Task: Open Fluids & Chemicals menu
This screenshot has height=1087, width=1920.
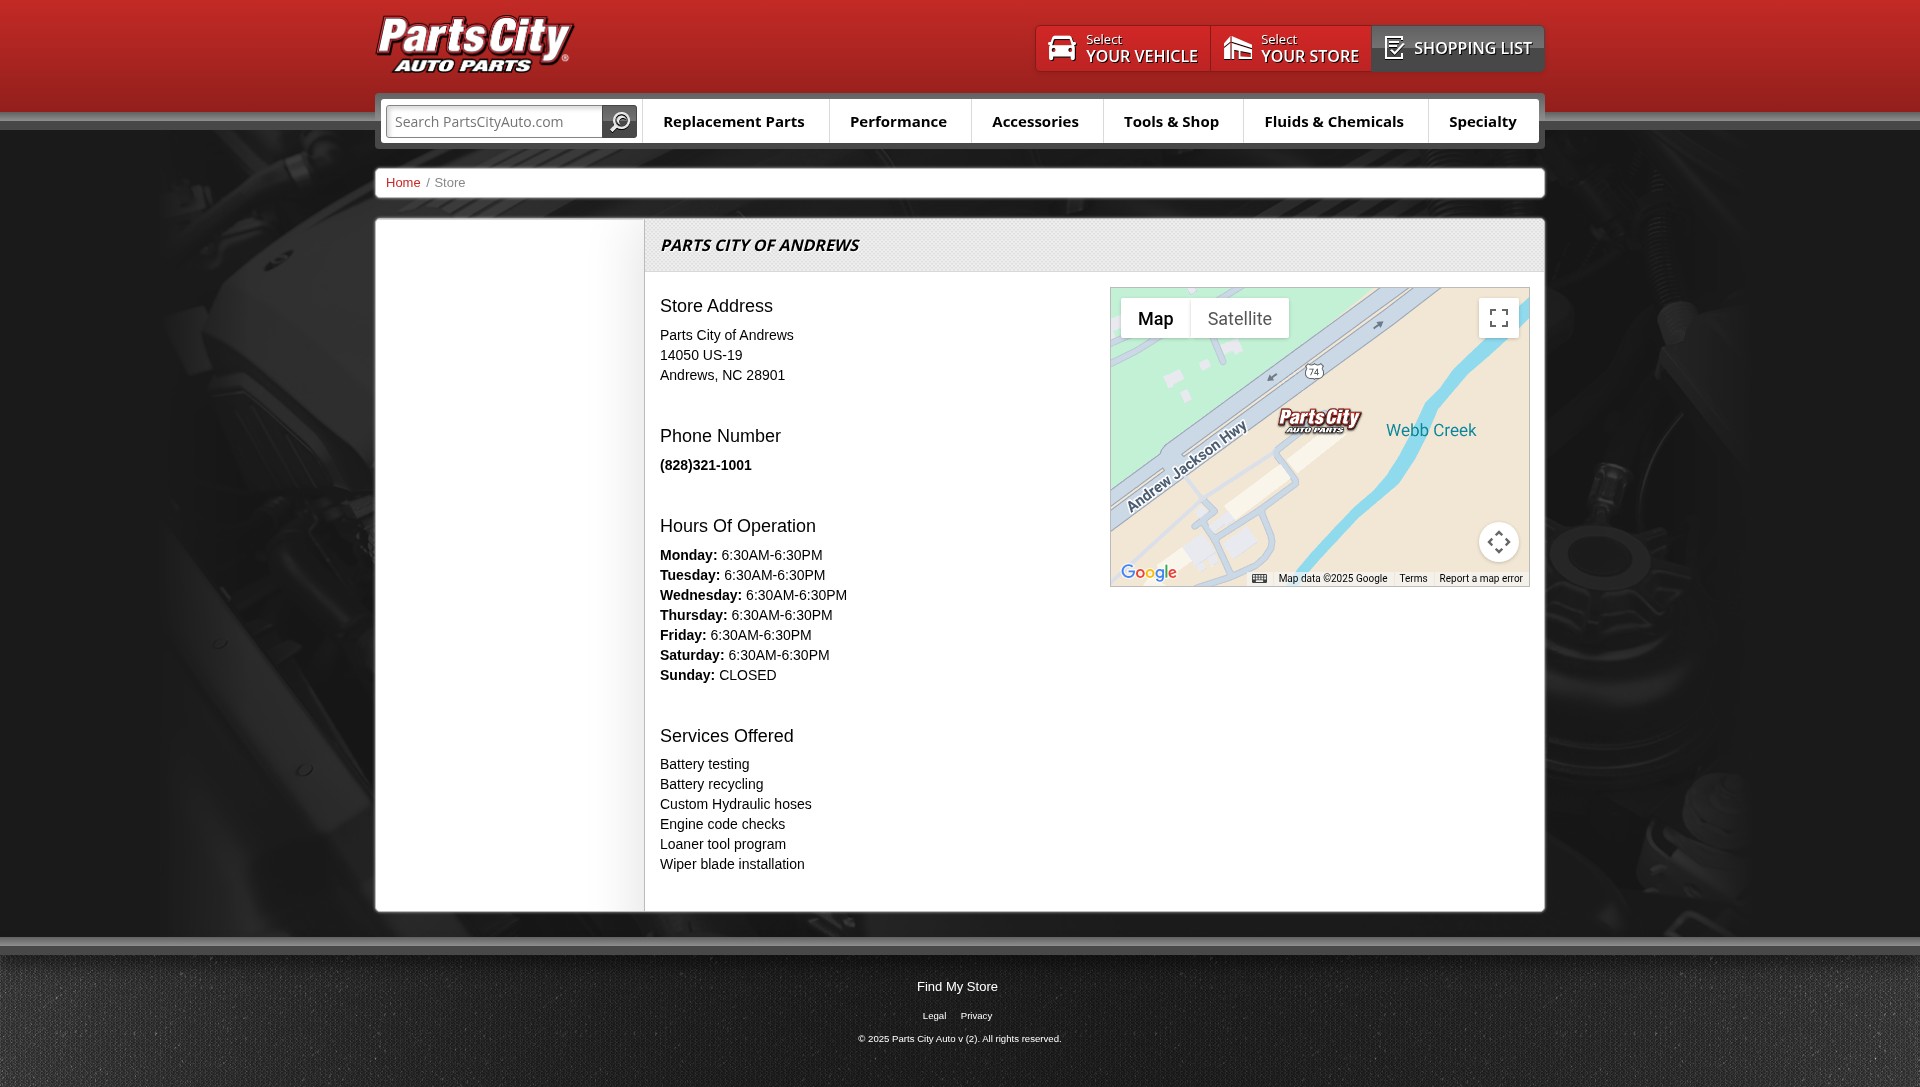Action: tap(1334, 121)
